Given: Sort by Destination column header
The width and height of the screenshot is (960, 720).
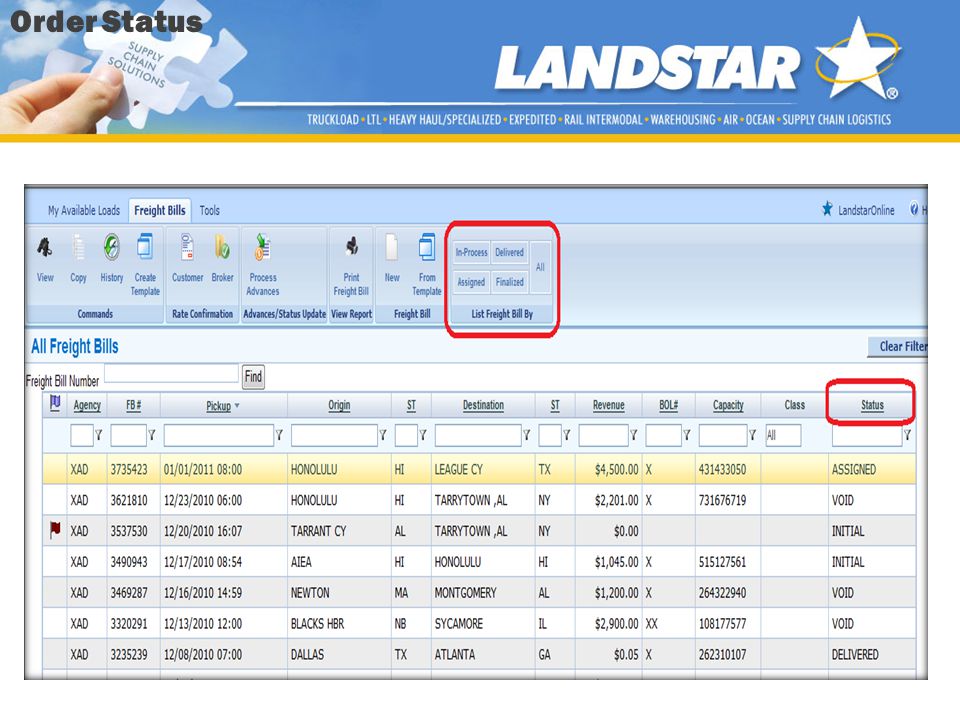Looking at the screenshot, I should (484, 405).
